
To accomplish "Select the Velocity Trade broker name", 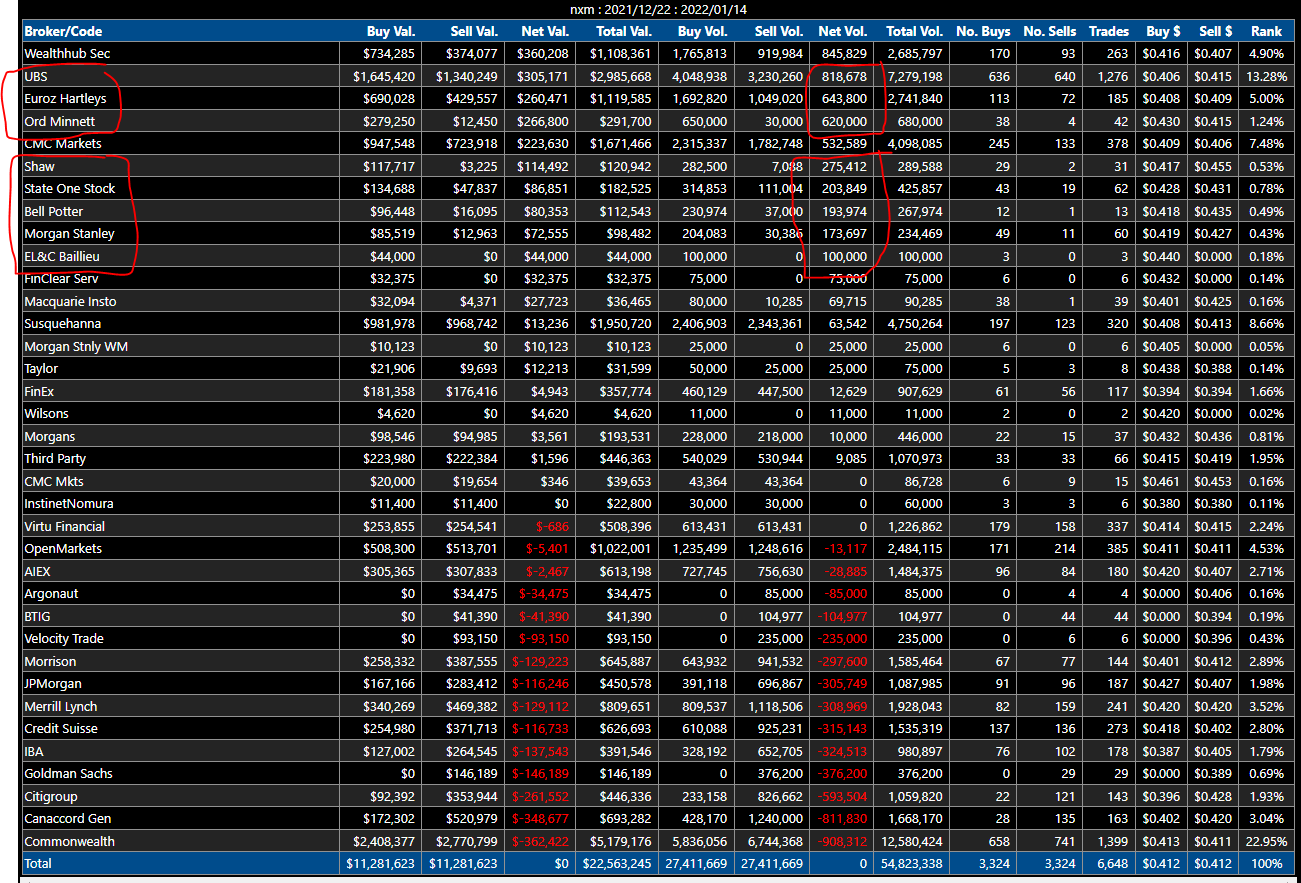I will (64, 638).
